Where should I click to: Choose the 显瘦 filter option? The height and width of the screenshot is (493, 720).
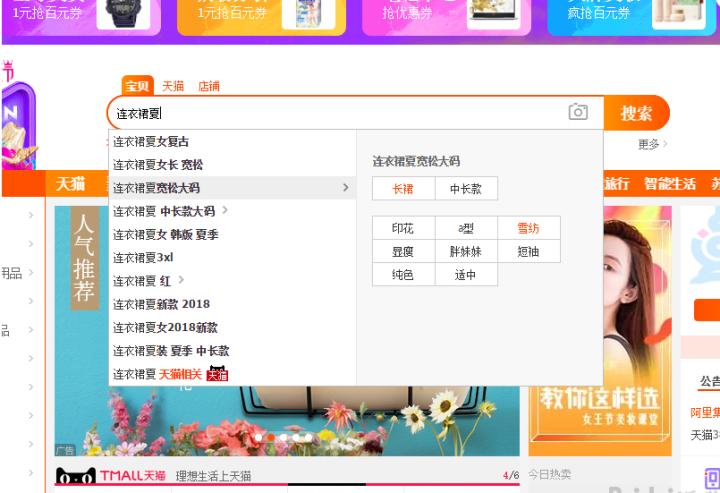click(403, 252)
